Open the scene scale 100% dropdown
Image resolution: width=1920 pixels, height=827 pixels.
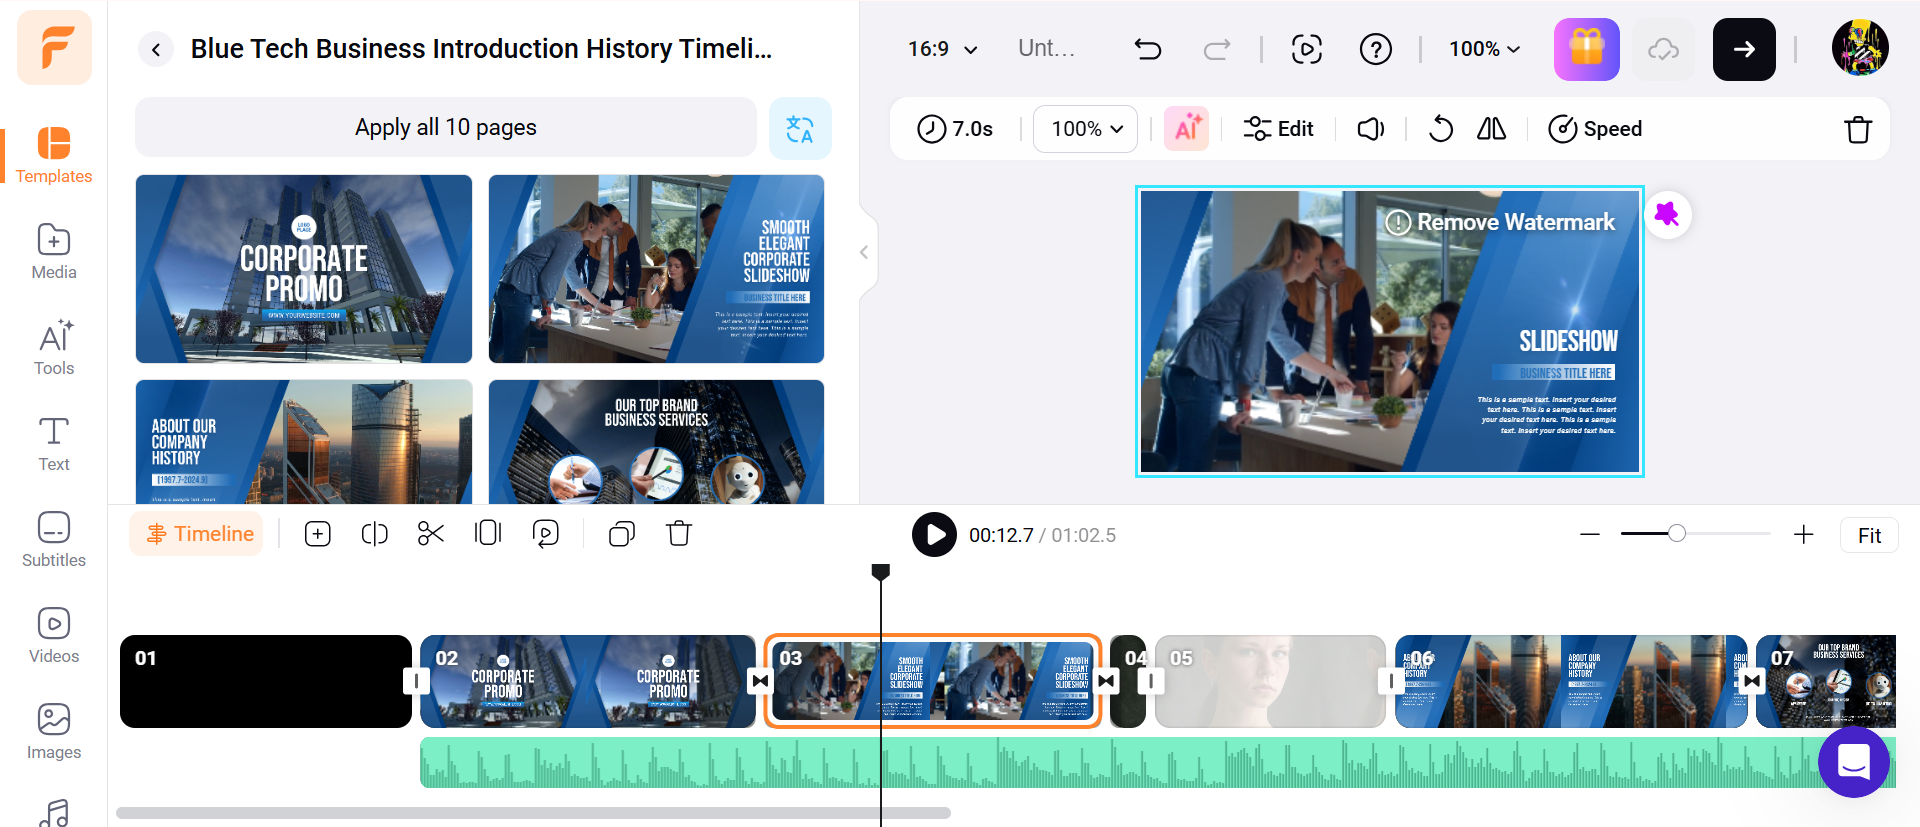[1086, 129]
